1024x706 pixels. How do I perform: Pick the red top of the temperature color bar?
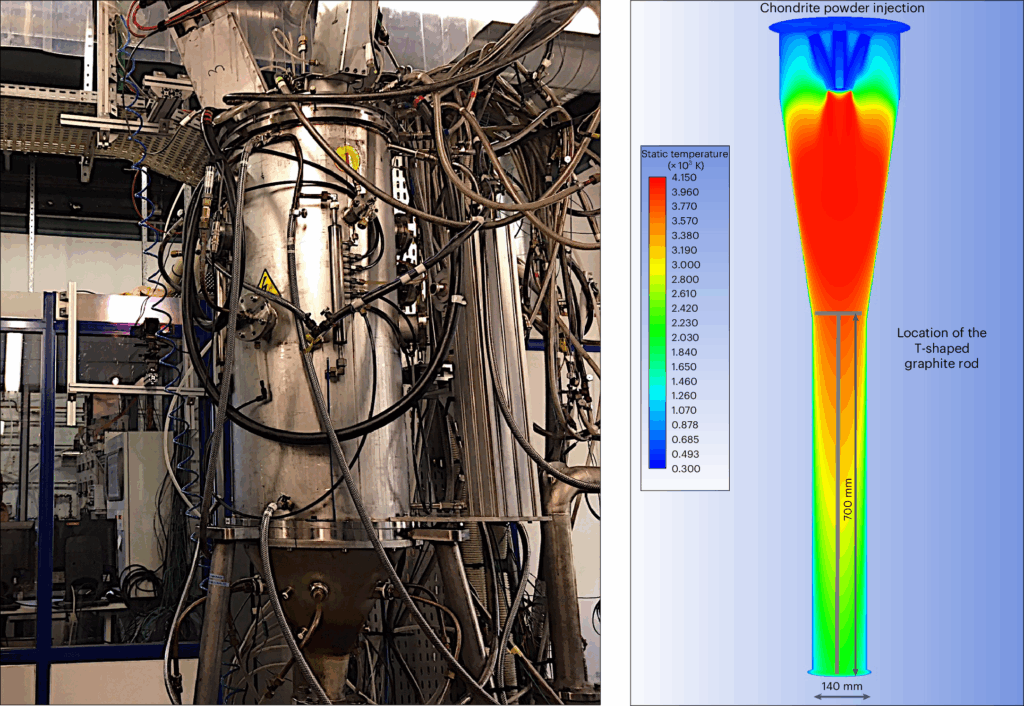(657, 184)
